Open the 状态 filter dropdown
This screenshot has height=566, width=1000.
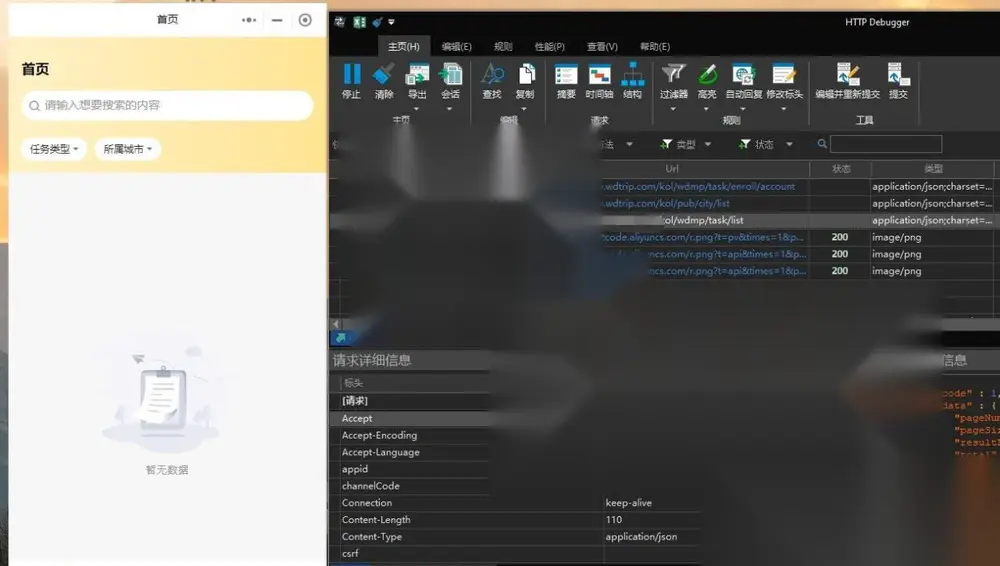[x=766, y=145]
